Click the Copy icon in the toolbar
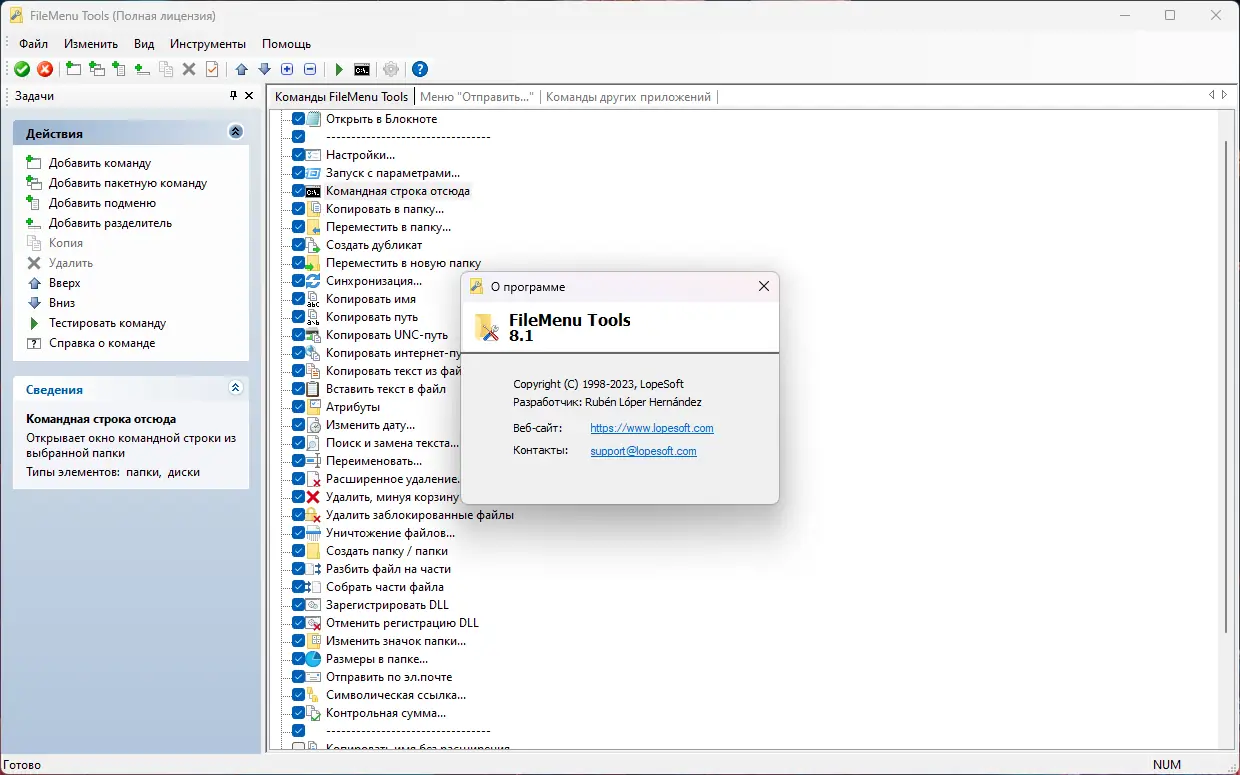 pos(166,69)
